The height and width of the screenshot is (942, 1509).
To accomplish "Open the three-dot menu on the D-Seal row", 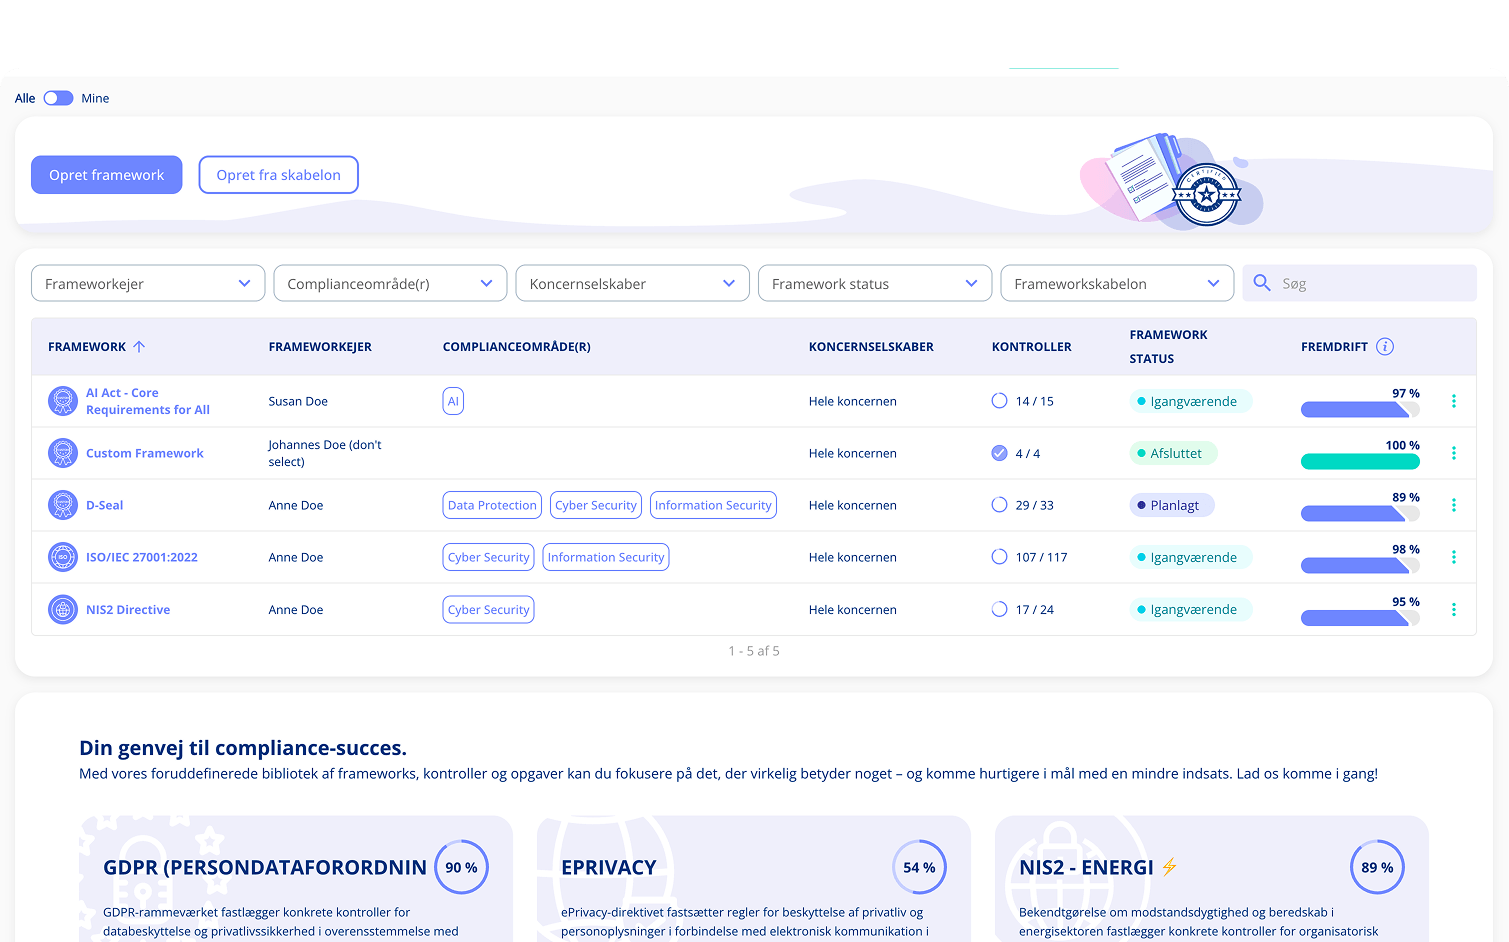I will tap(1453, 505).
